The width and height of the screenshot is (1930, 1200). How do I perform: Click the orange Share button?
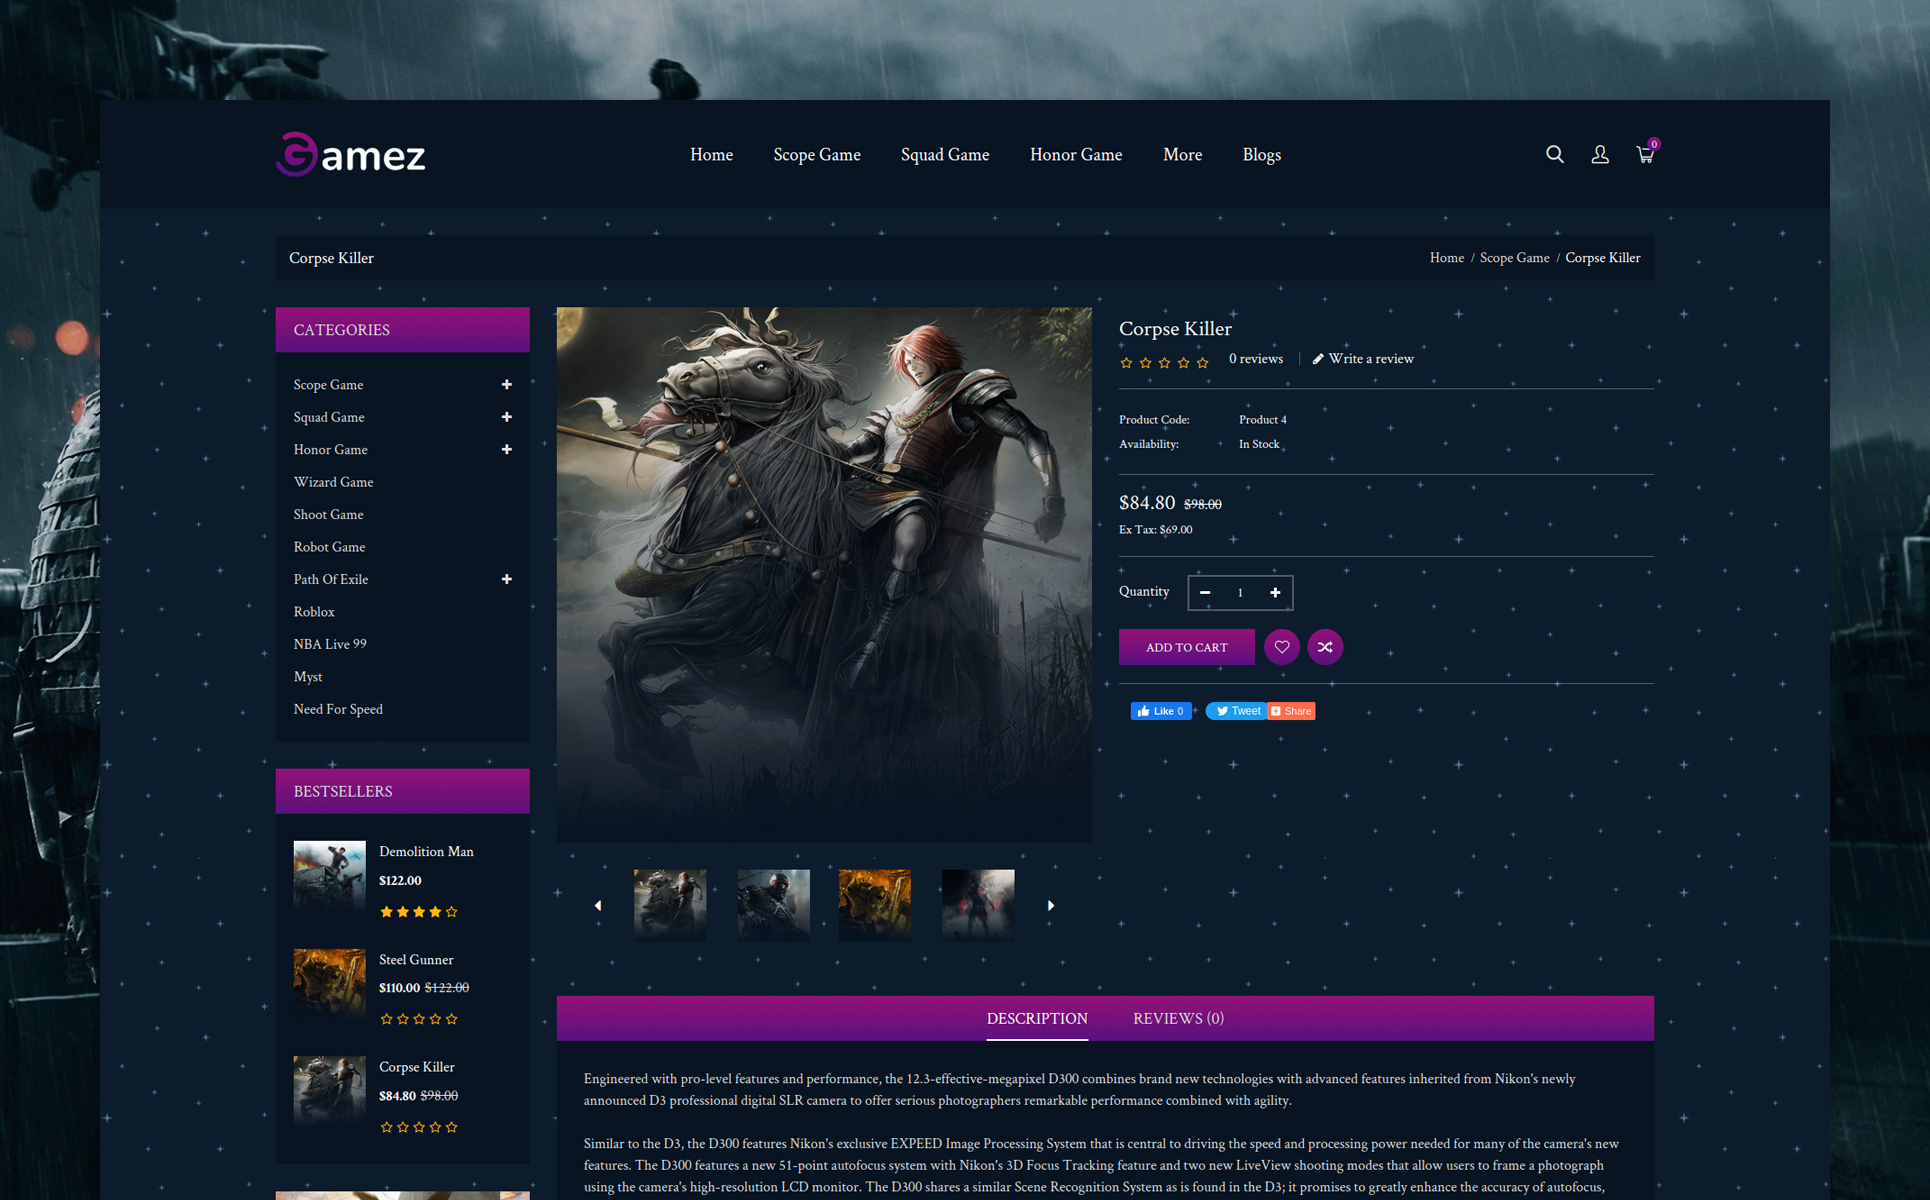click(1291, 711)
